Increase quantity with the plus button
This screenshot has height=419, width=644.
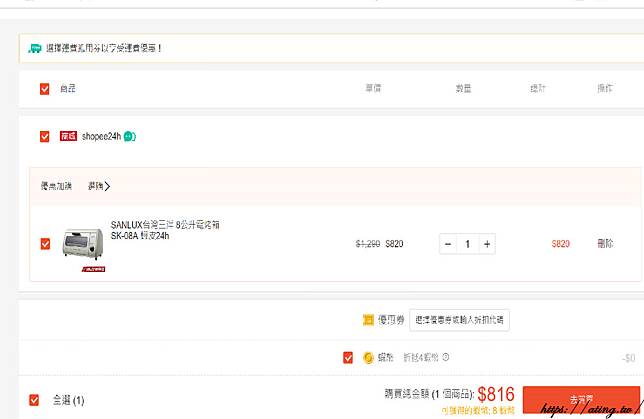coord(487,244)
